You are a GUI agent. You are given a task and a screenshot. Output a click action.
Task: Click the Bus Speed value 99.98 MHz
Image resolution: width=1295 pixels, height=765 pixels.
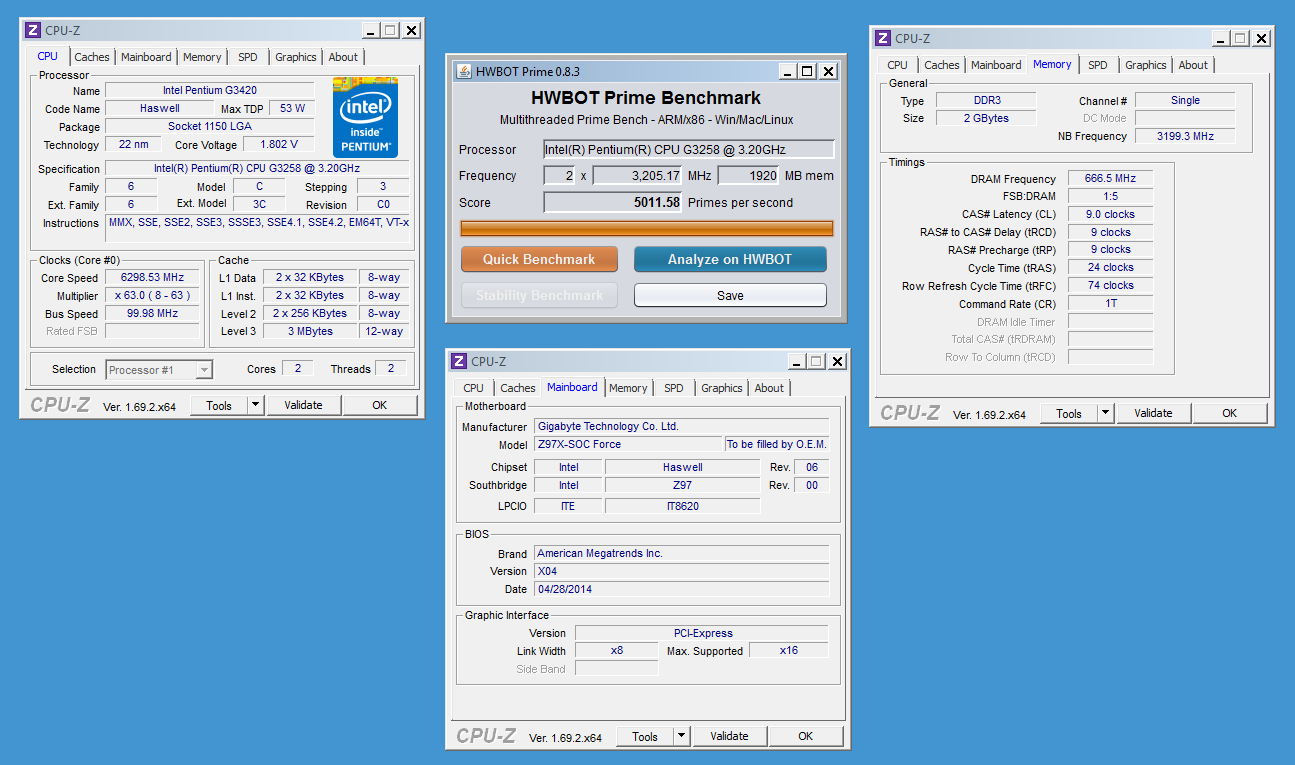point(152,313)
